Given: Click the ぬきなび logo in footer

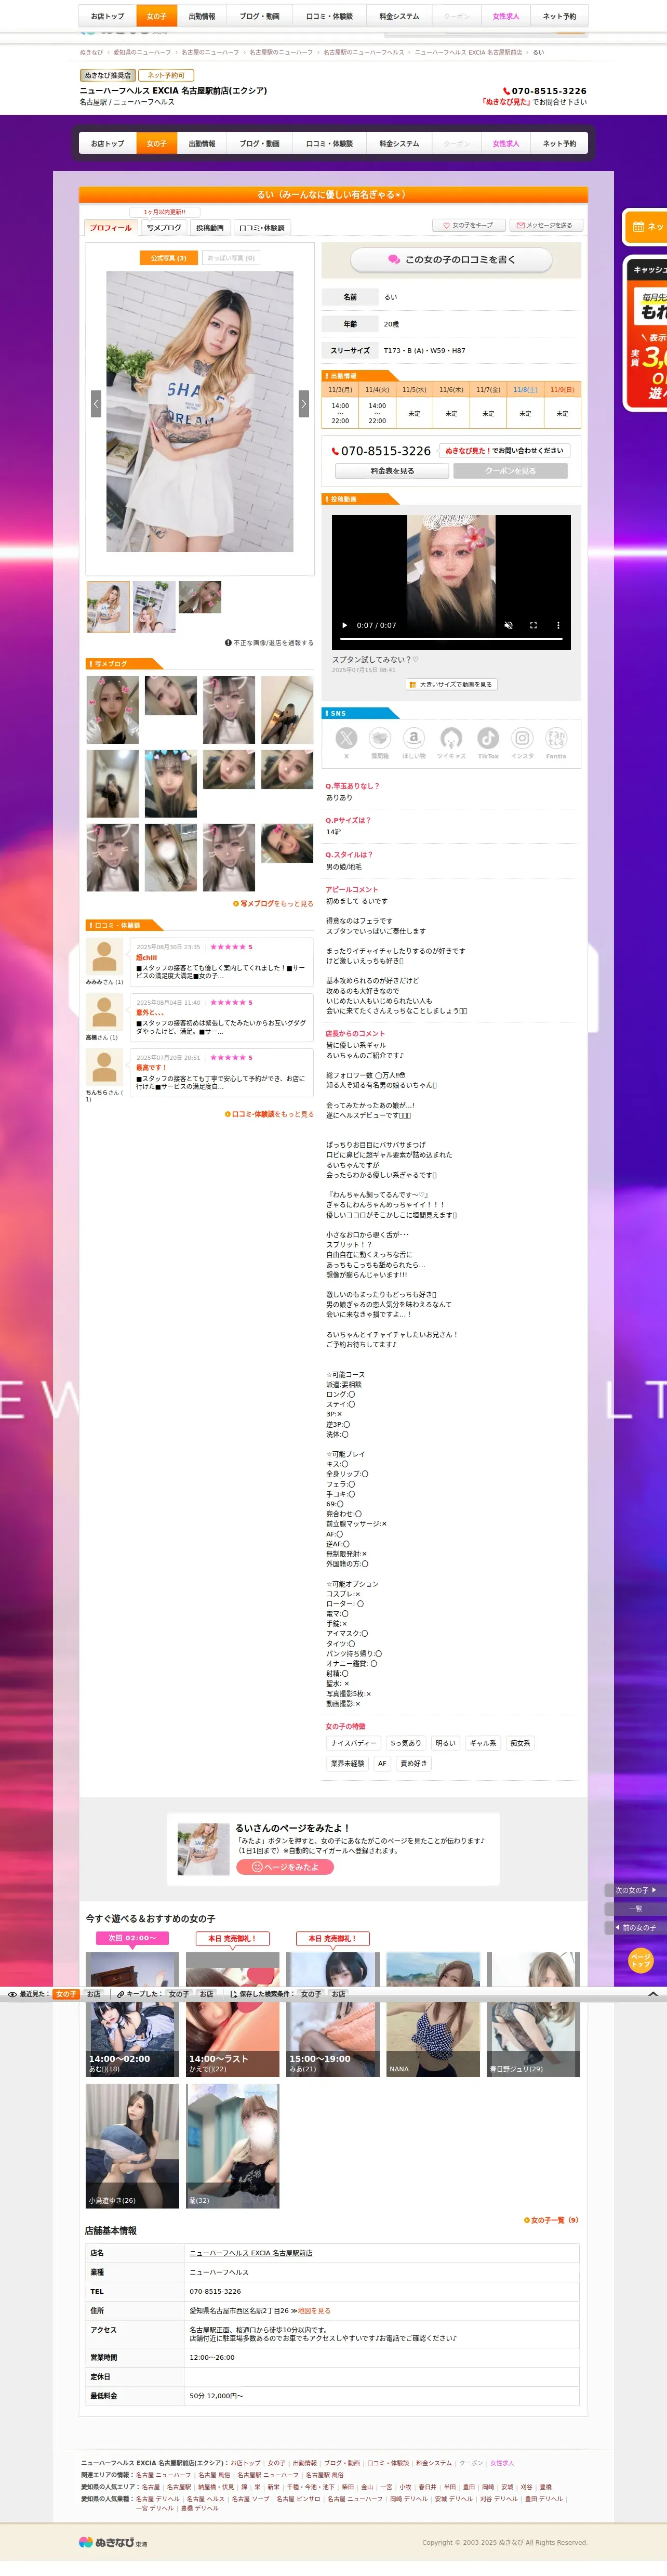Looking at the screenshot, I should click(113, 2542).
